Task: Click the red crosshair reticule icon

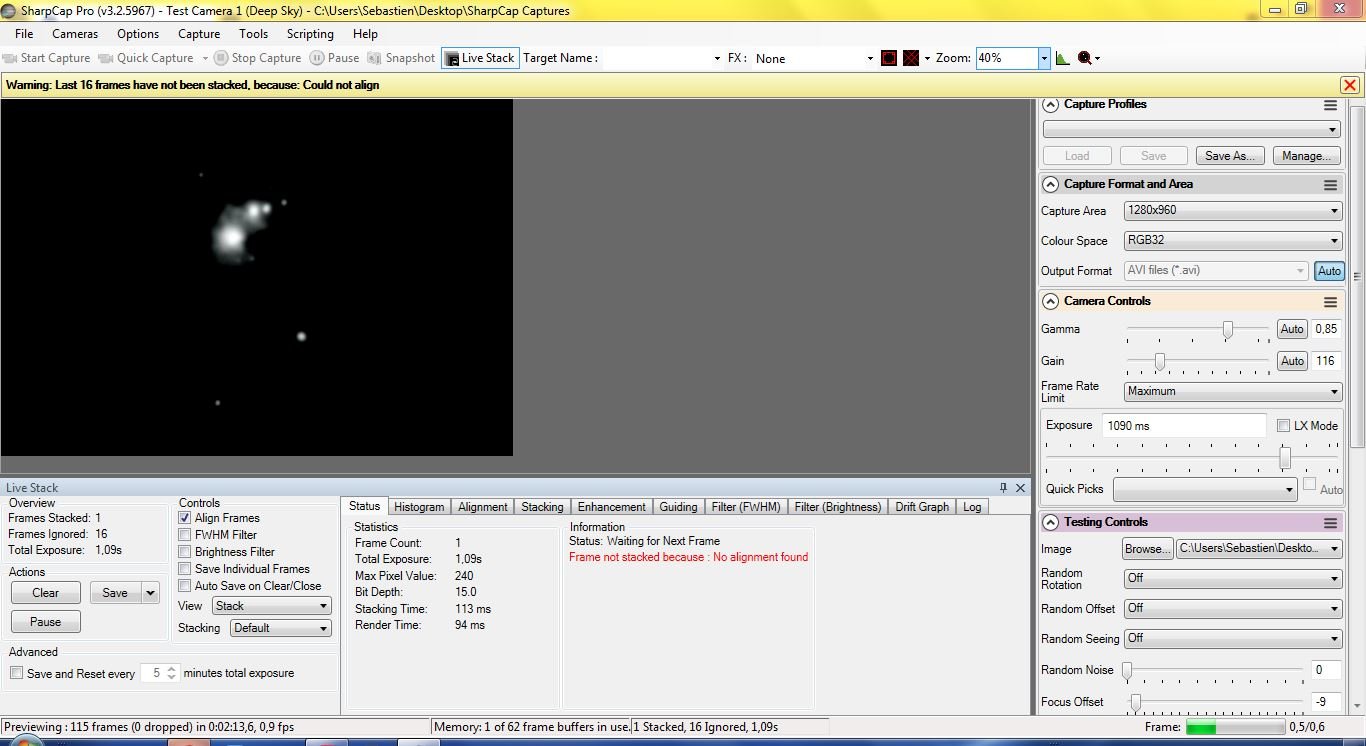Action: pyautogui.click(x=911, y=58)
